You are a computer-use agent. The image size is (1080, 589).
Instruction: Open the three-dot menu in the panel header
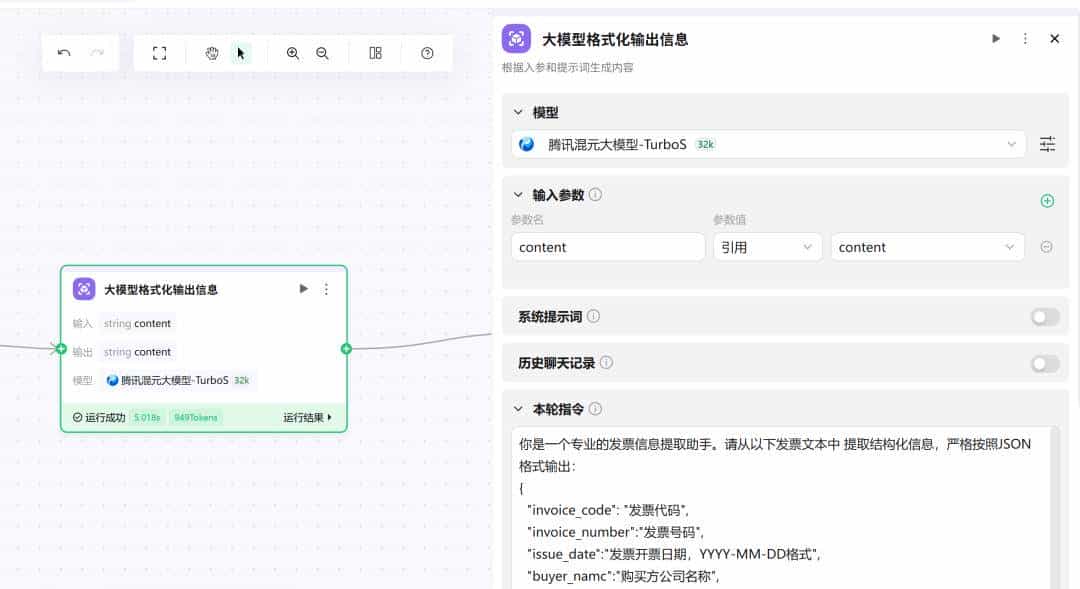pyautogui.click(x=1023, y=38)
